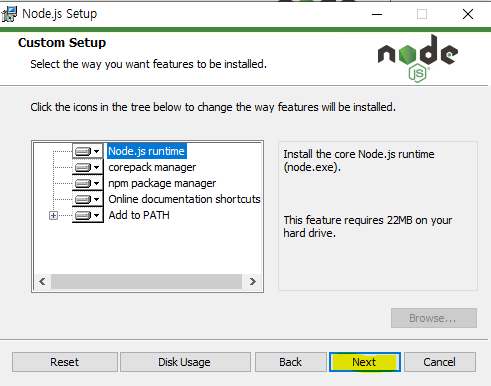Open npm package manager feature dropdown

[x=88, y=183]
